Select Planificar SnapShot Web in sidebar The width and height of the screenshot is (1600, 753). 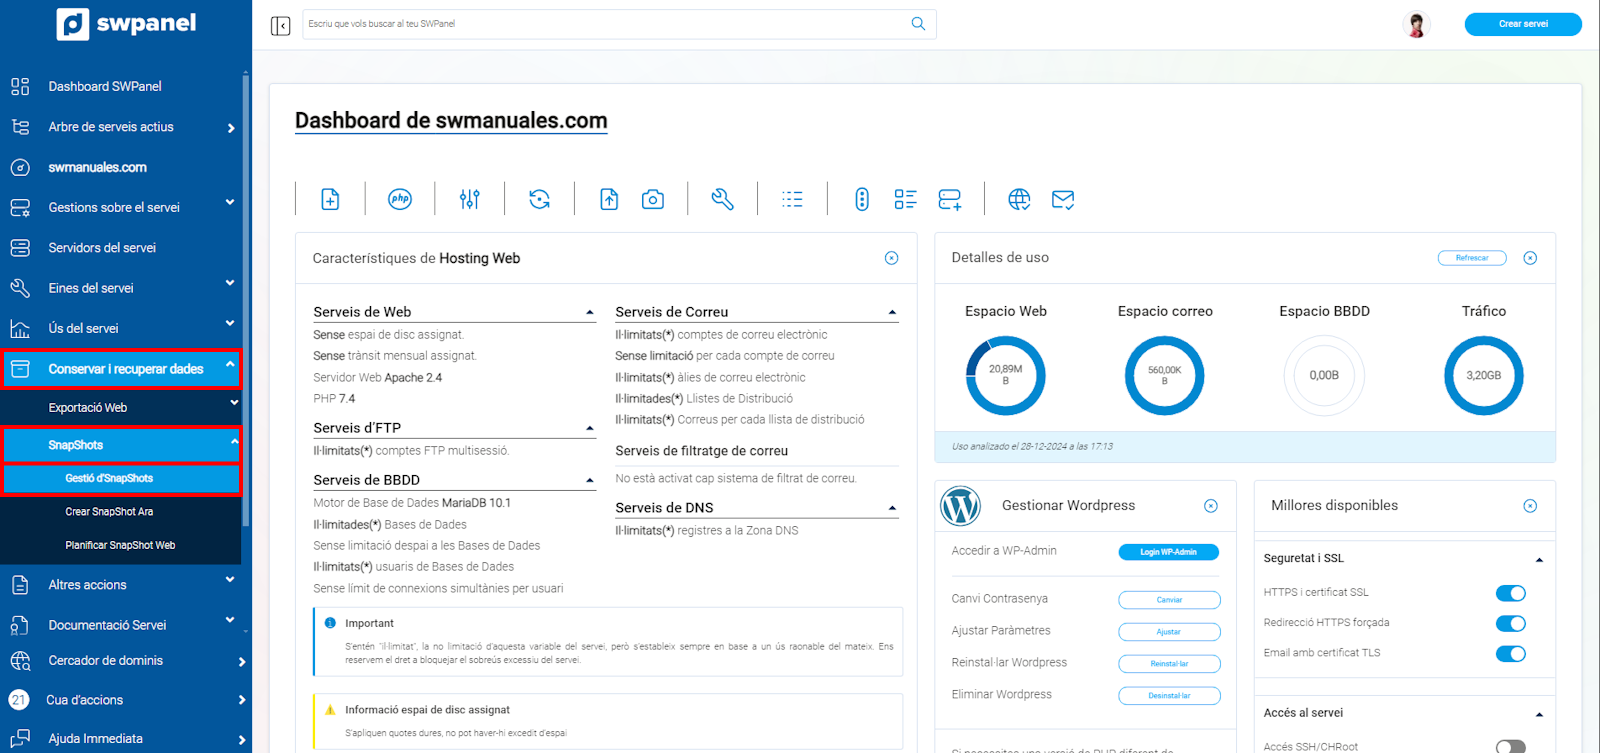coord(120,546)
